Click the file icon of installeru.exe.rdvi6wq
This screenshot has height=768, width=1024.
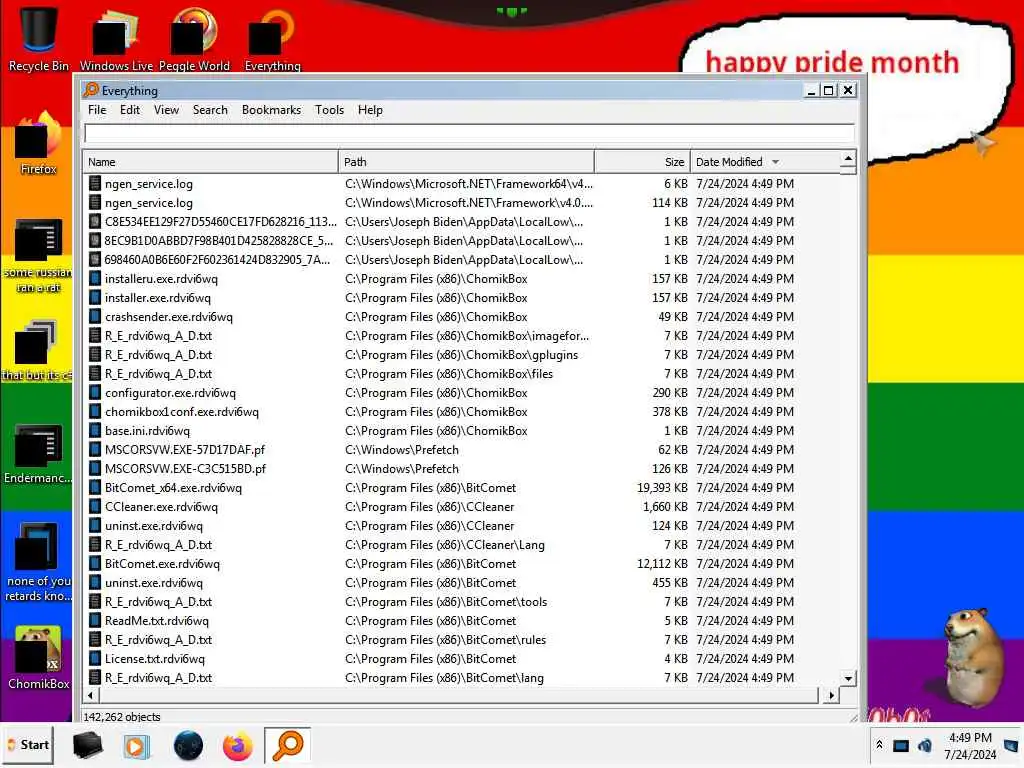pos(95,279)
